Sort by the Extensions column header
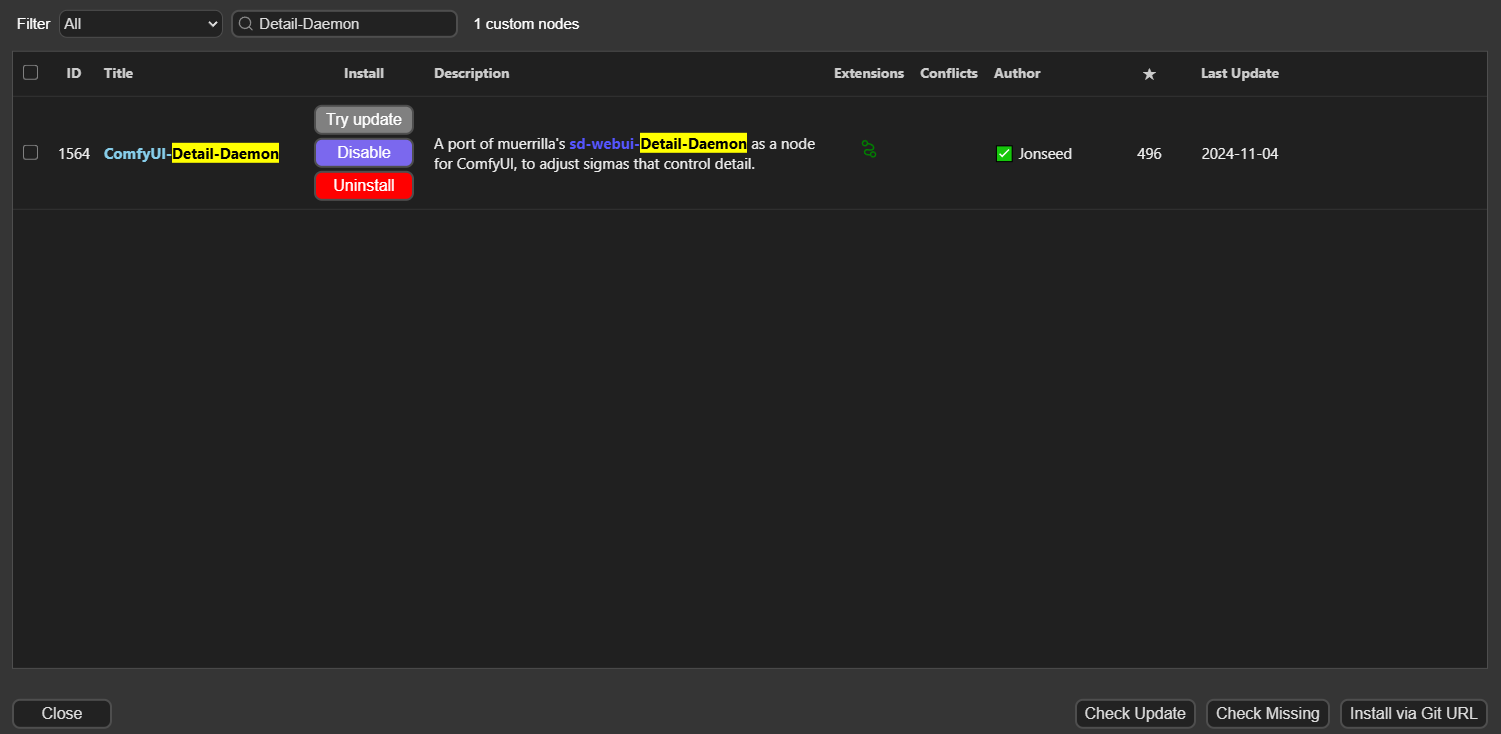Image resolution: width=1501 pixels, height=734 pixels. tap(869, 73)
